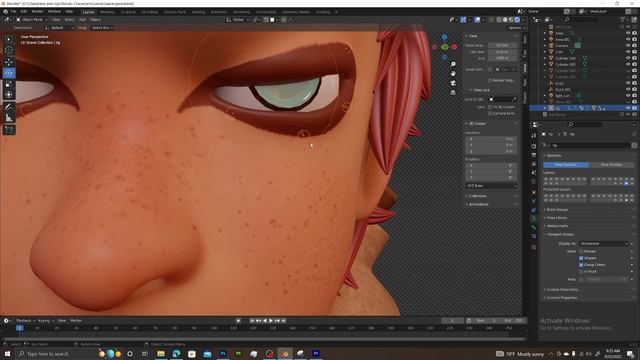
Task: Click the Pan view hand icon
Action: (453, 74)
